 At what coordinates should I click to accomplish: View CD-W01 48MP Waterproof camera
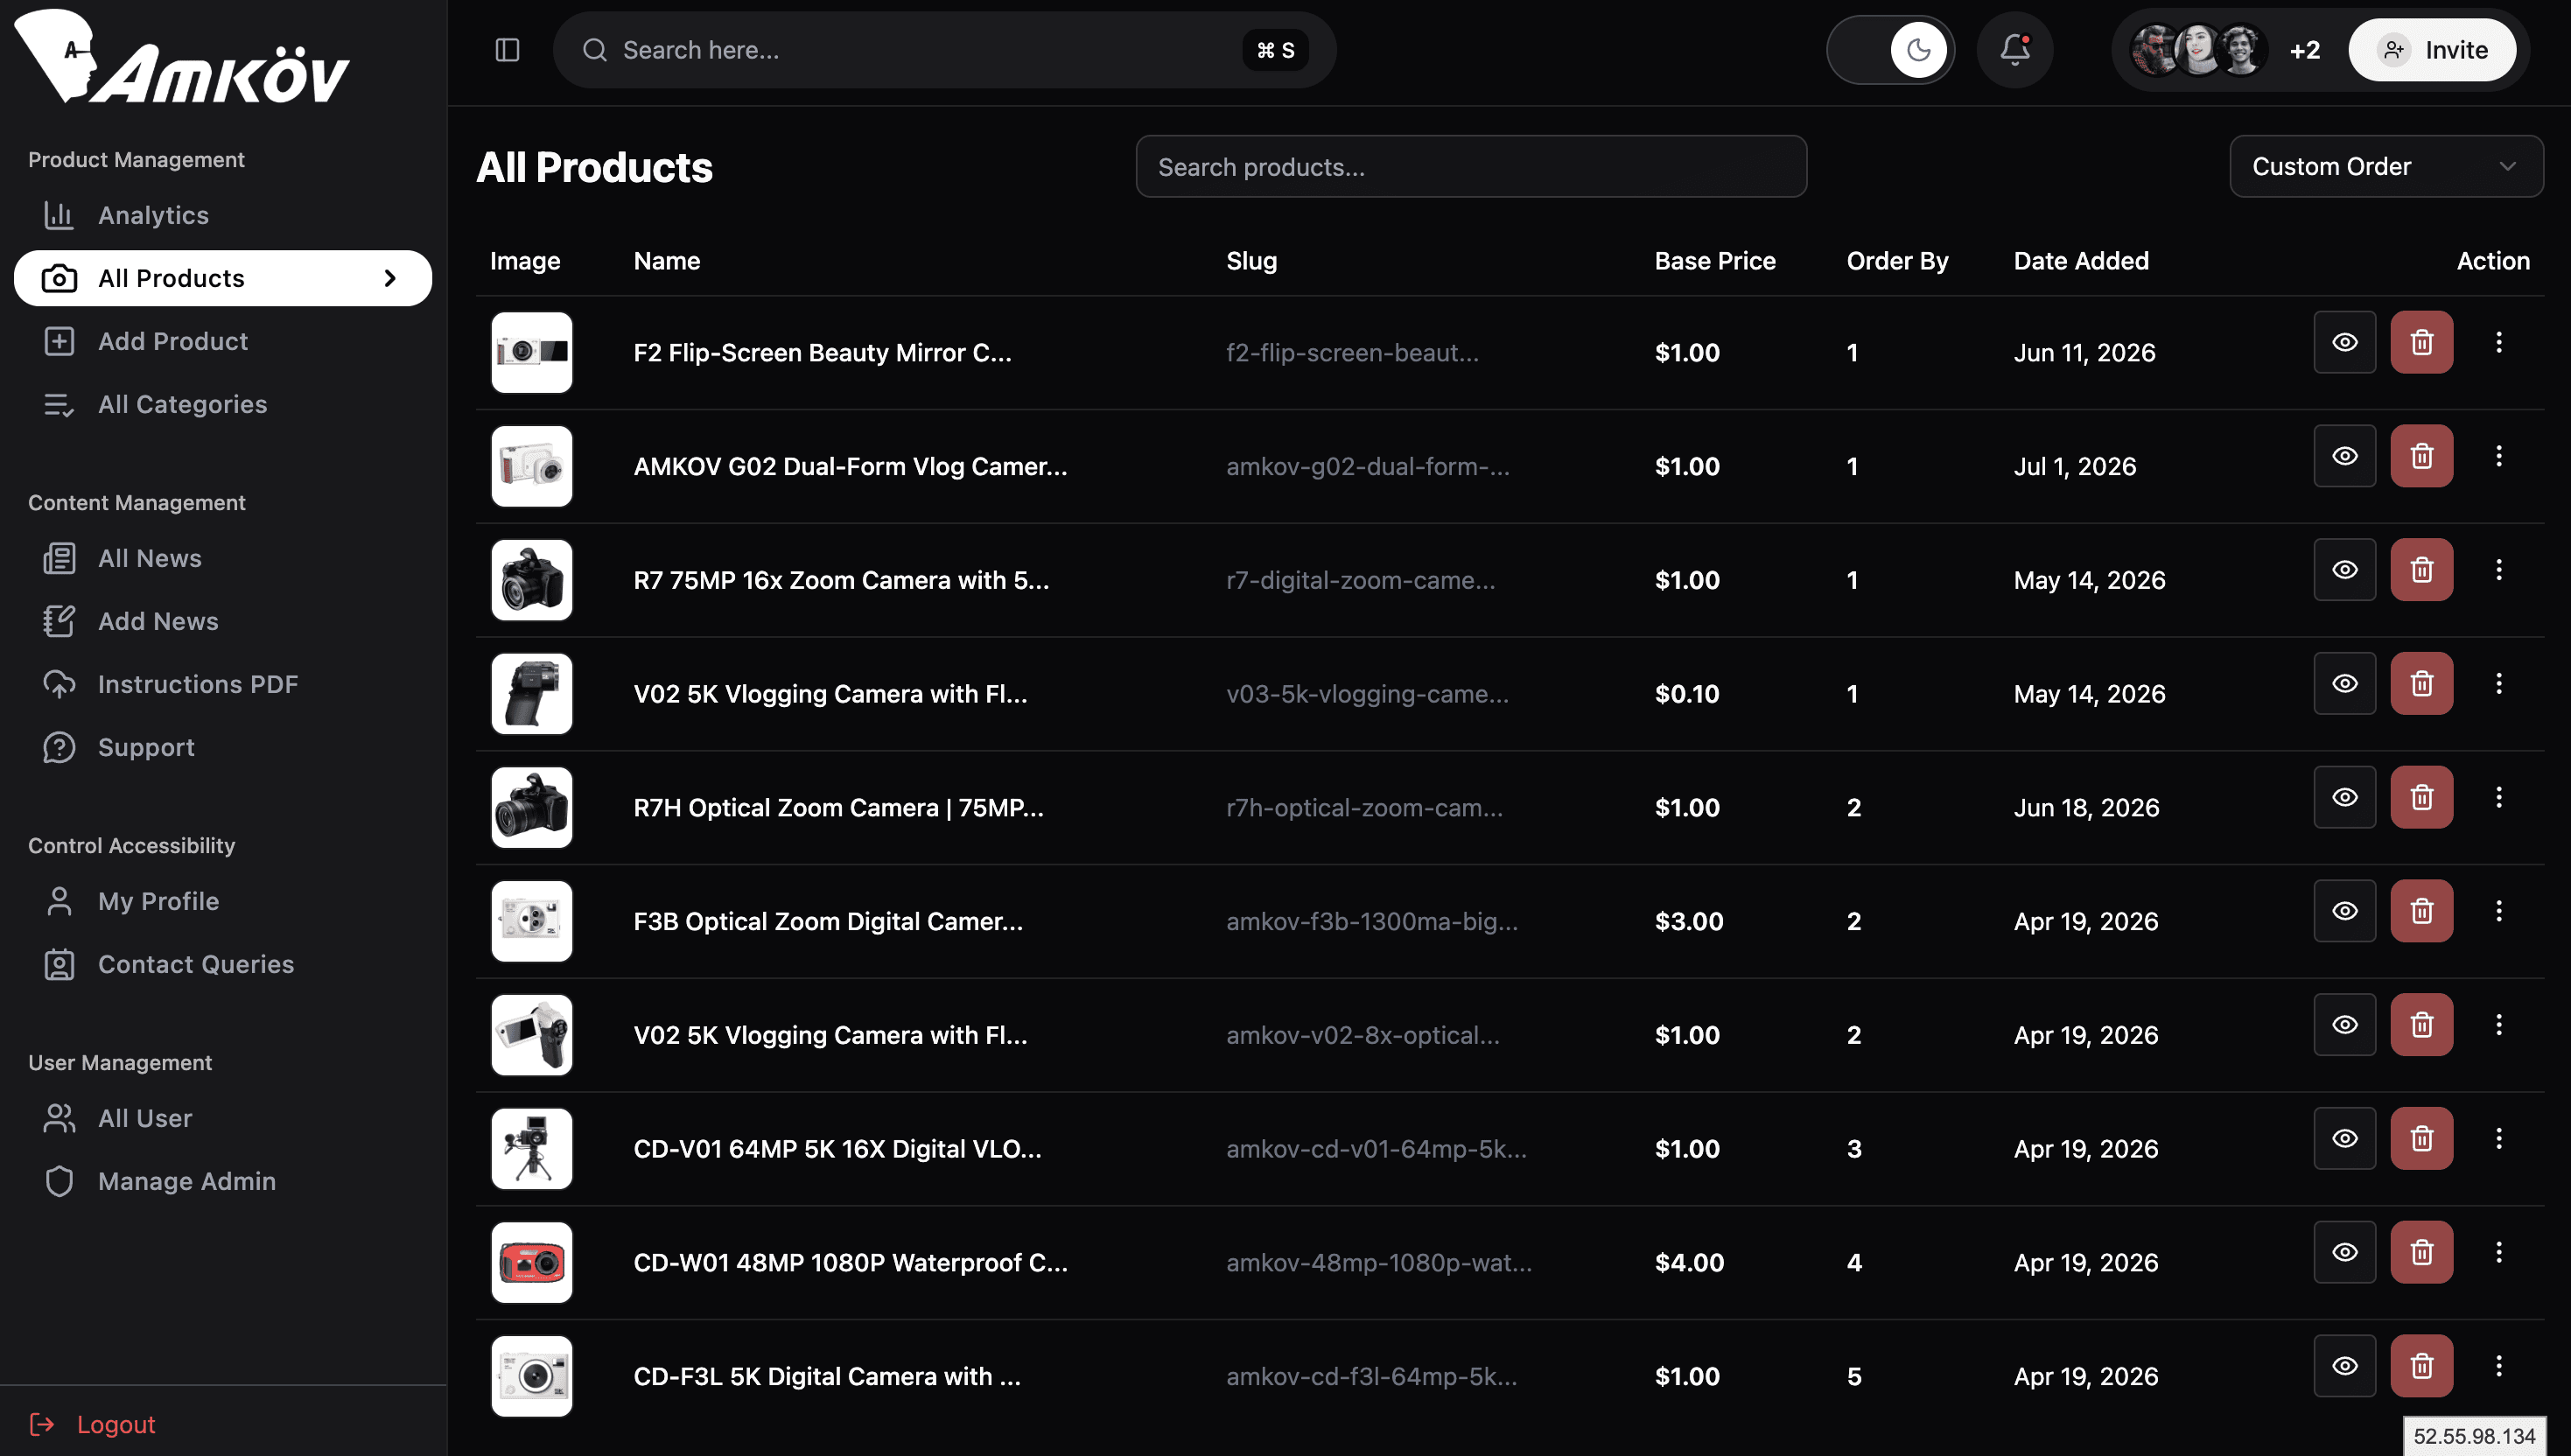(2344, 1253)
